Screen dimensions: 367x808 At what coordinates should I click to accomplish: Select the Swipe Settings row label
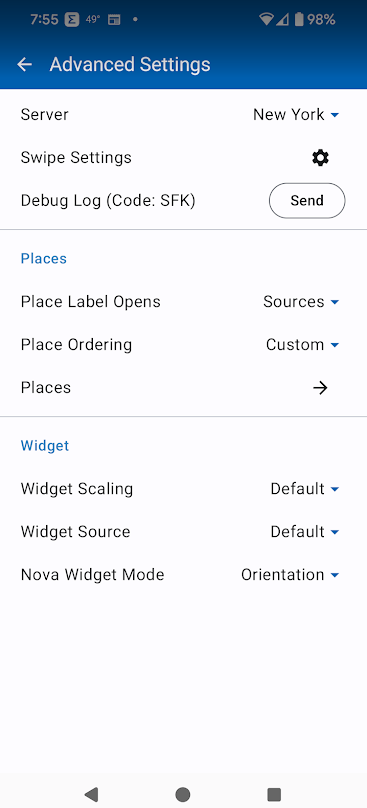(x=76, y=158)
